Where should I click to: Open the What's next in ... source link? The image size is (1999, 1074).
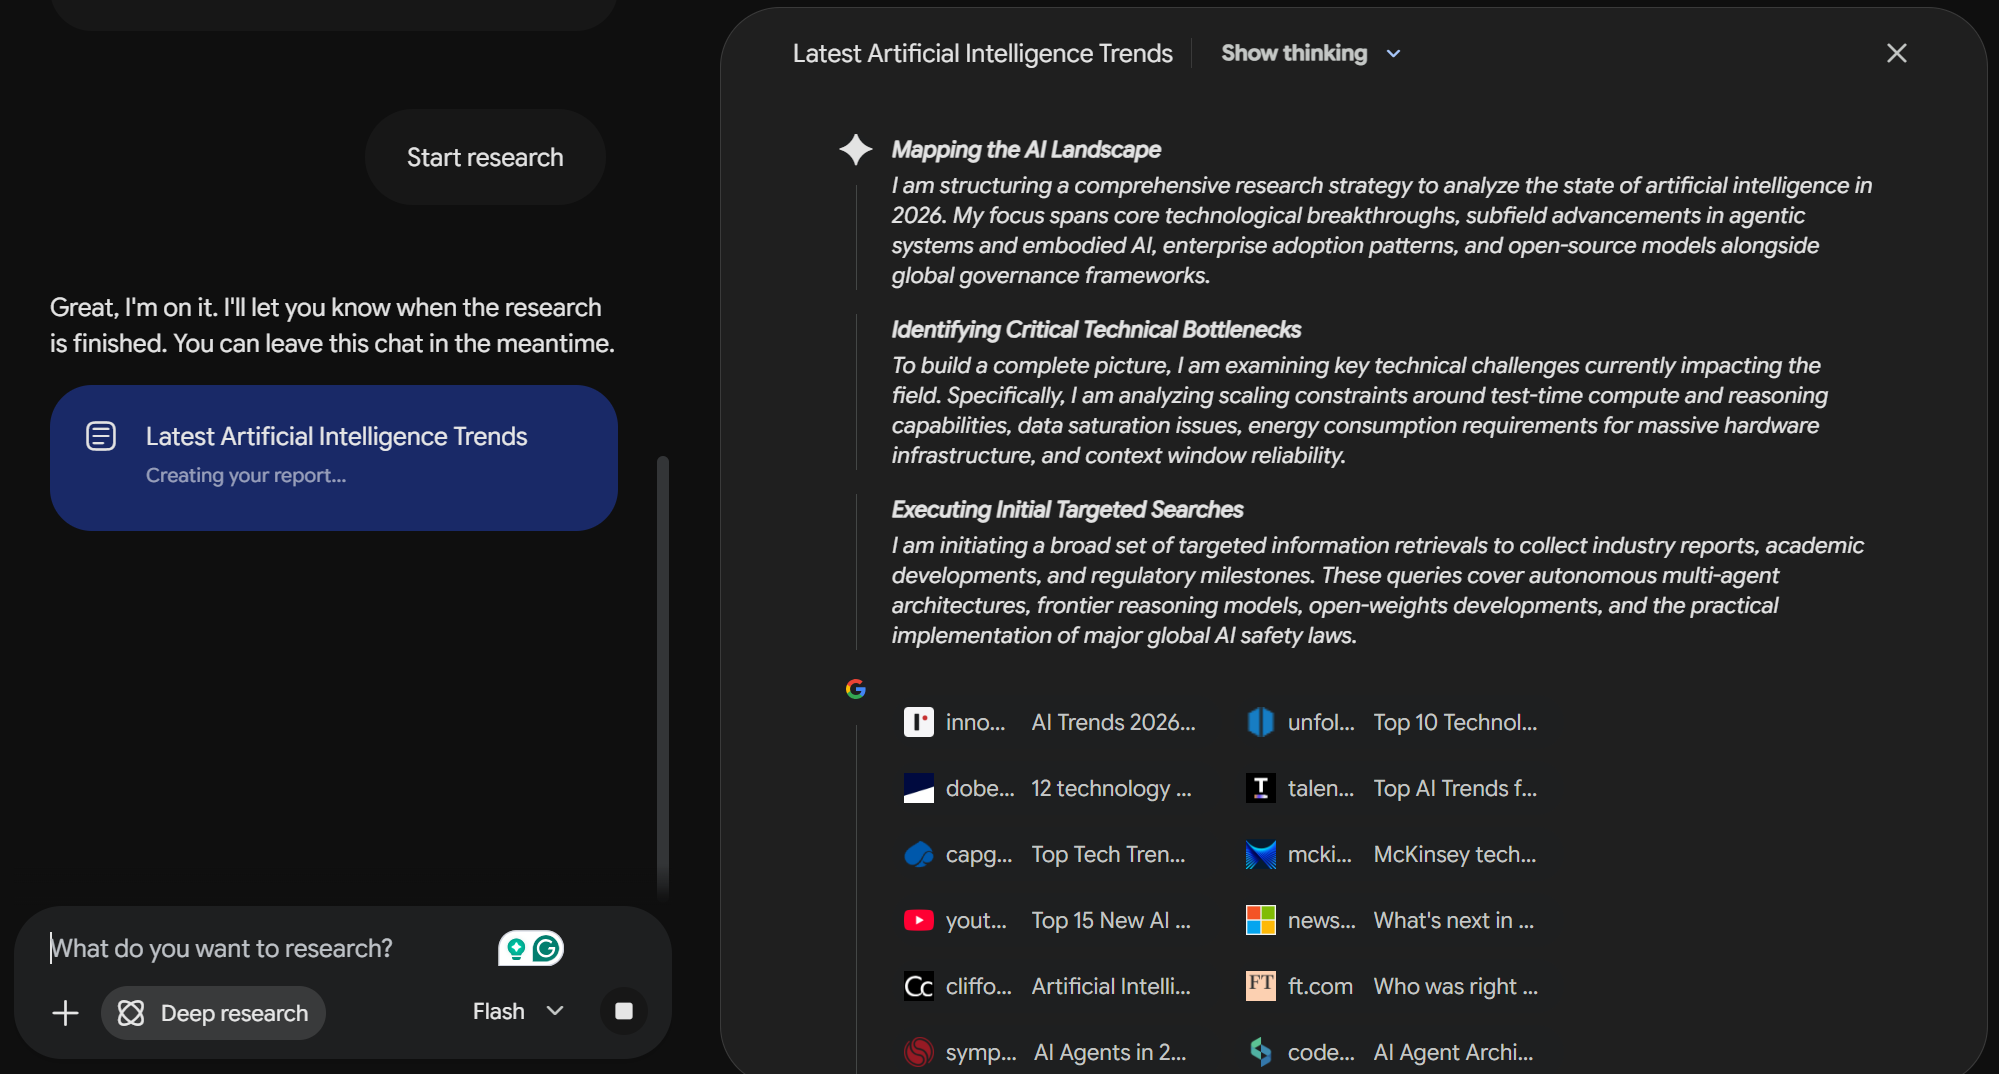1453,920
